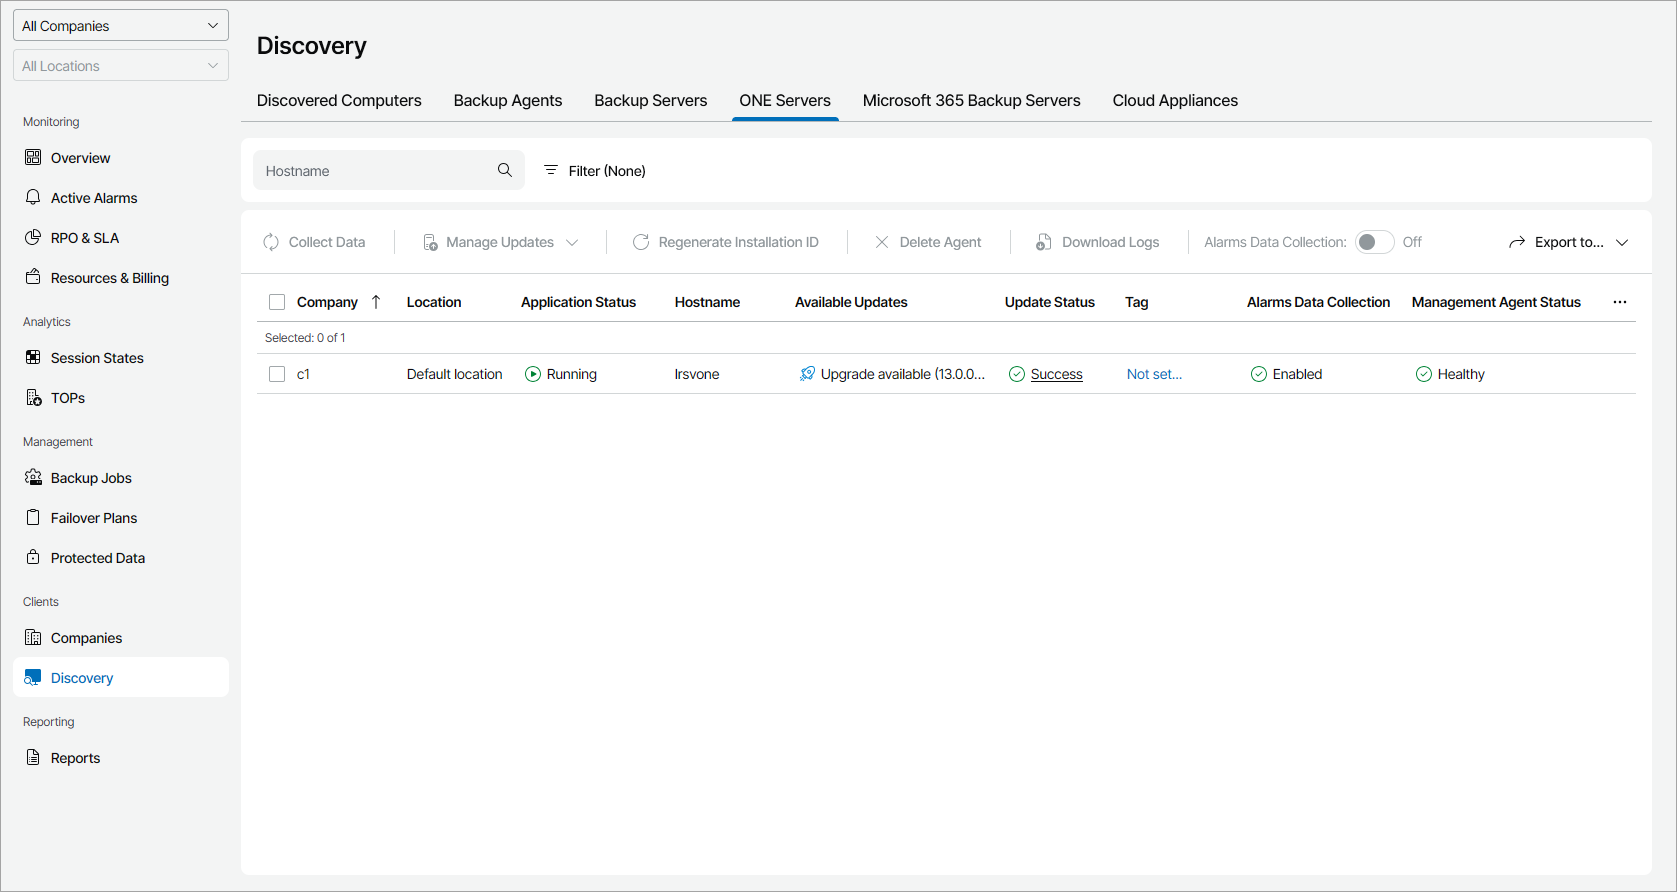Click the Location column header
The image size is (1677, 892).
point(434,302)
